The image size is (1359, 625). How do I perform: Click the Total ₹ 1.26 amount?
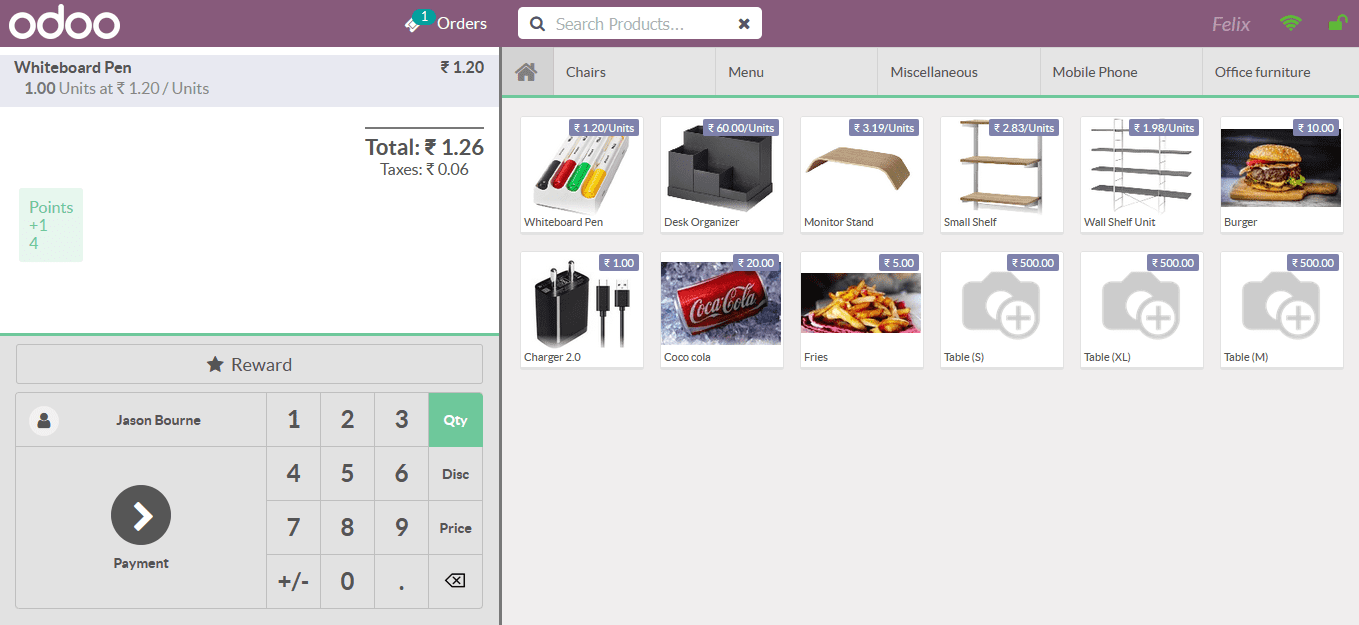[x=424, y=147]
